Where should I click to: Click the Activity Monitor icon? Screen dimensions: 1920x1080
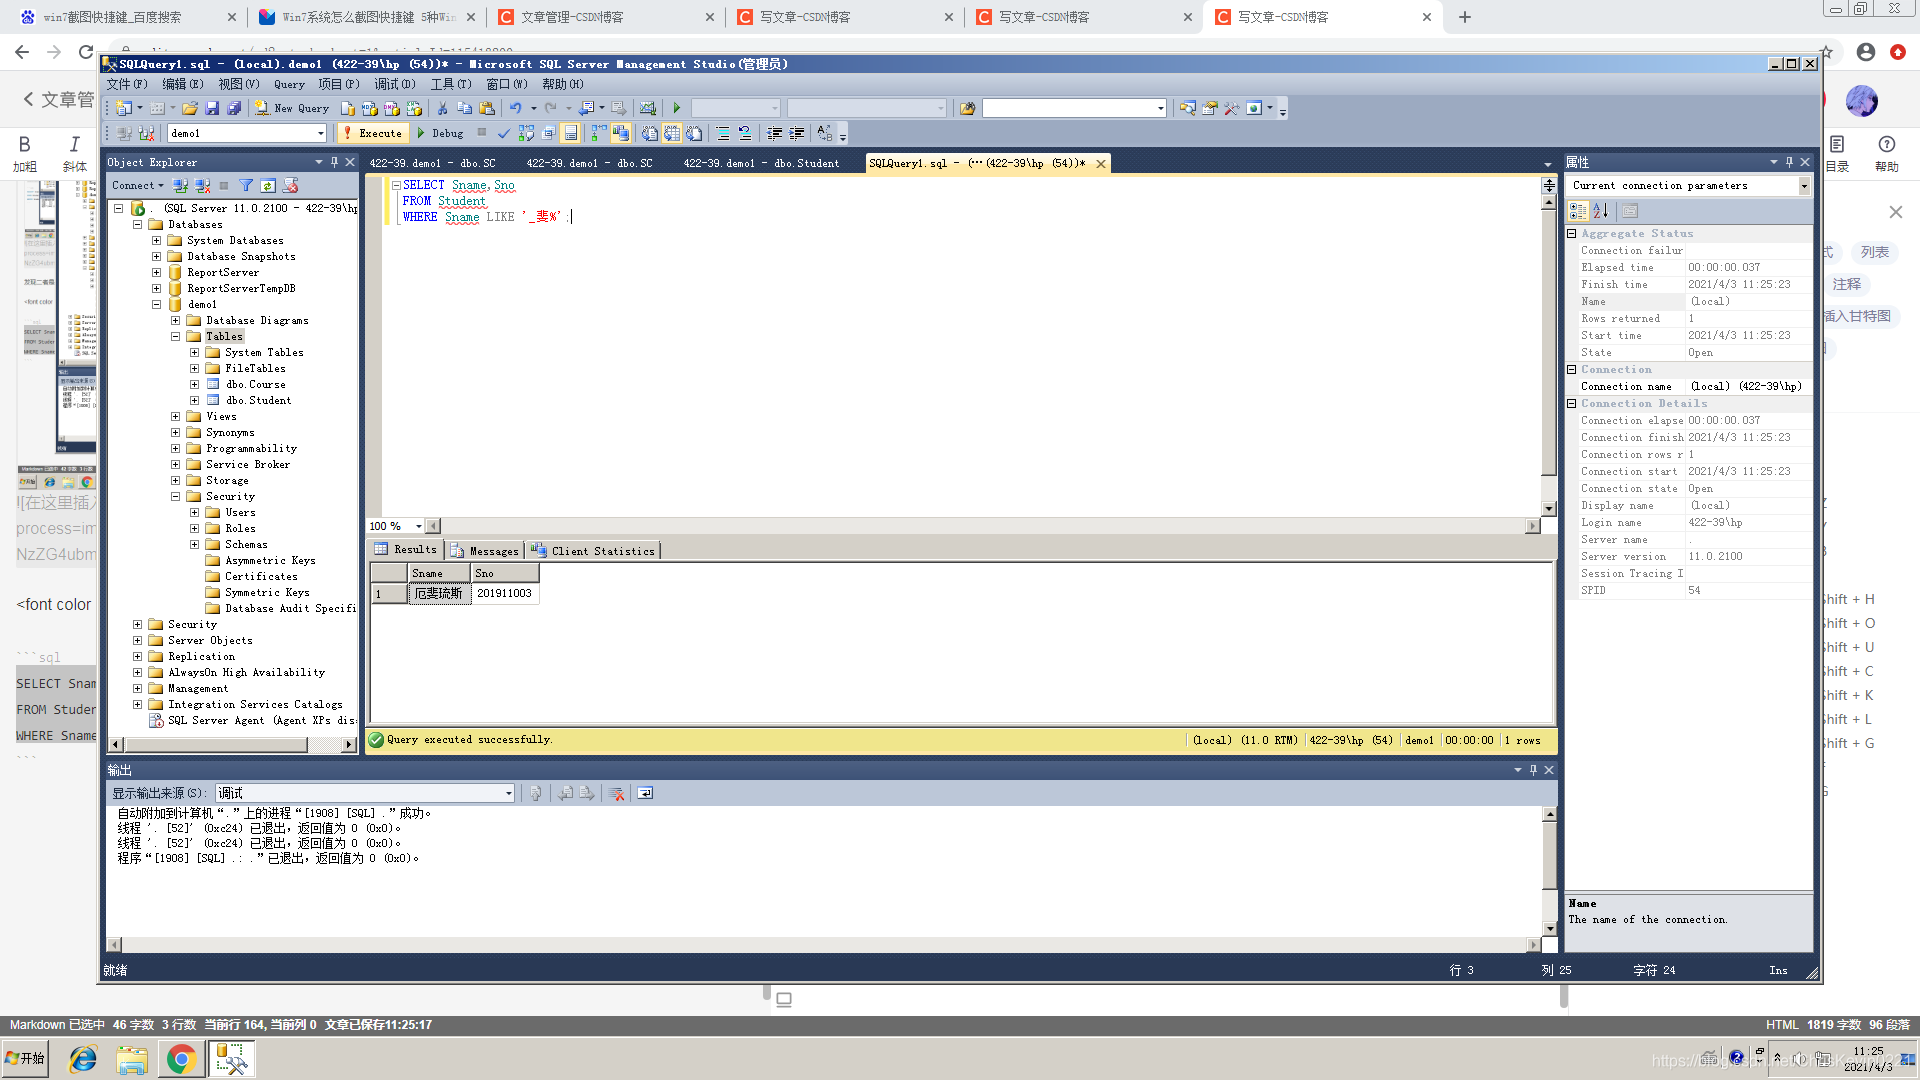(x=648, y=108)
